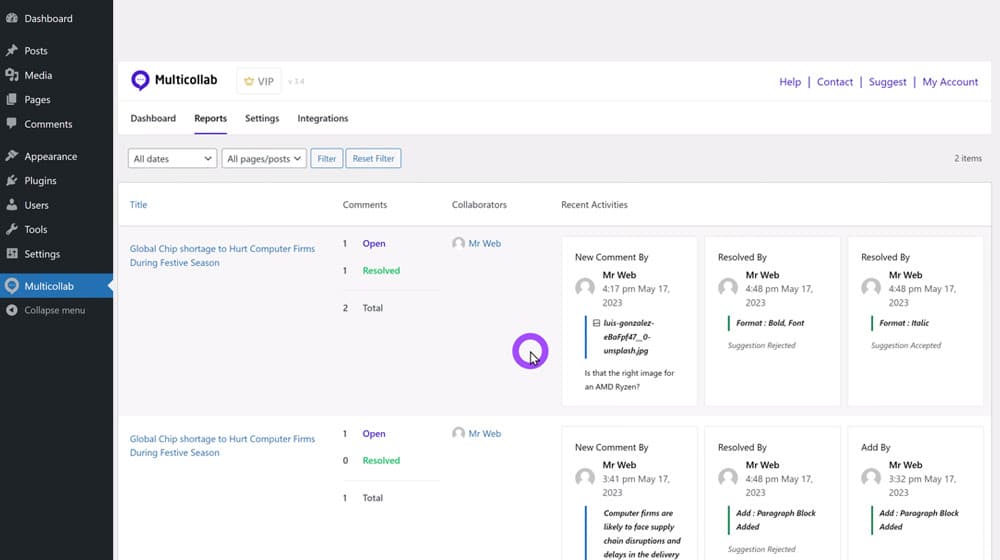Click the "Suggestion Accepted" label
Screen dimensions: 1000x560
906,345
